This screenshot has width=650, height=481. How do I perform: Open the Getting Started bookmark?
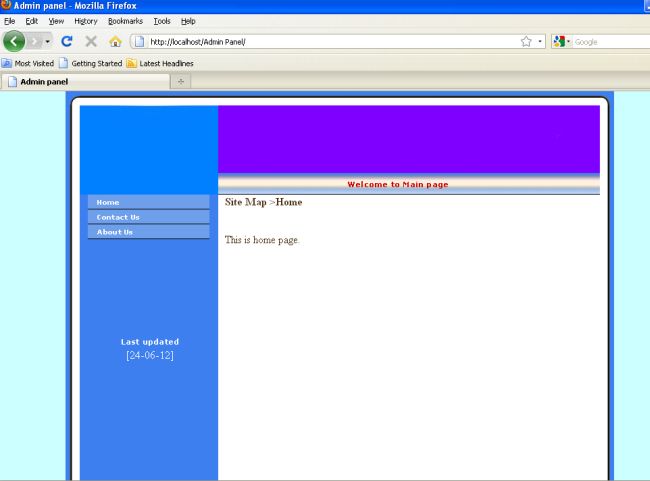point(90,63)
